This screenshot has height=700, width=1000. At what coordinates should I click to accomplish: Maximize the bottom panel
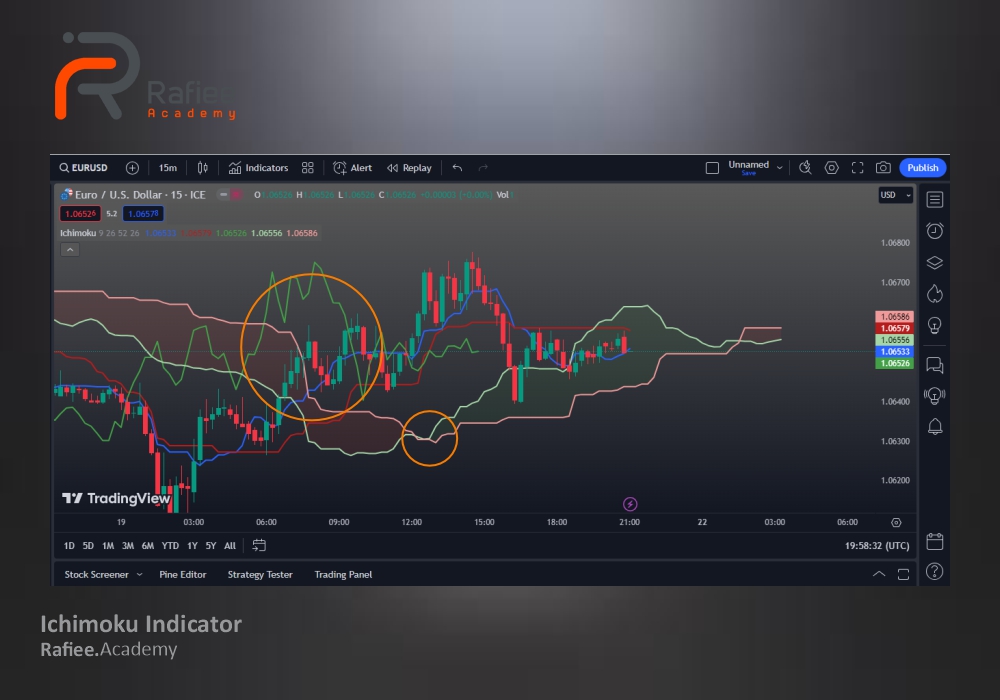[903, 574]
